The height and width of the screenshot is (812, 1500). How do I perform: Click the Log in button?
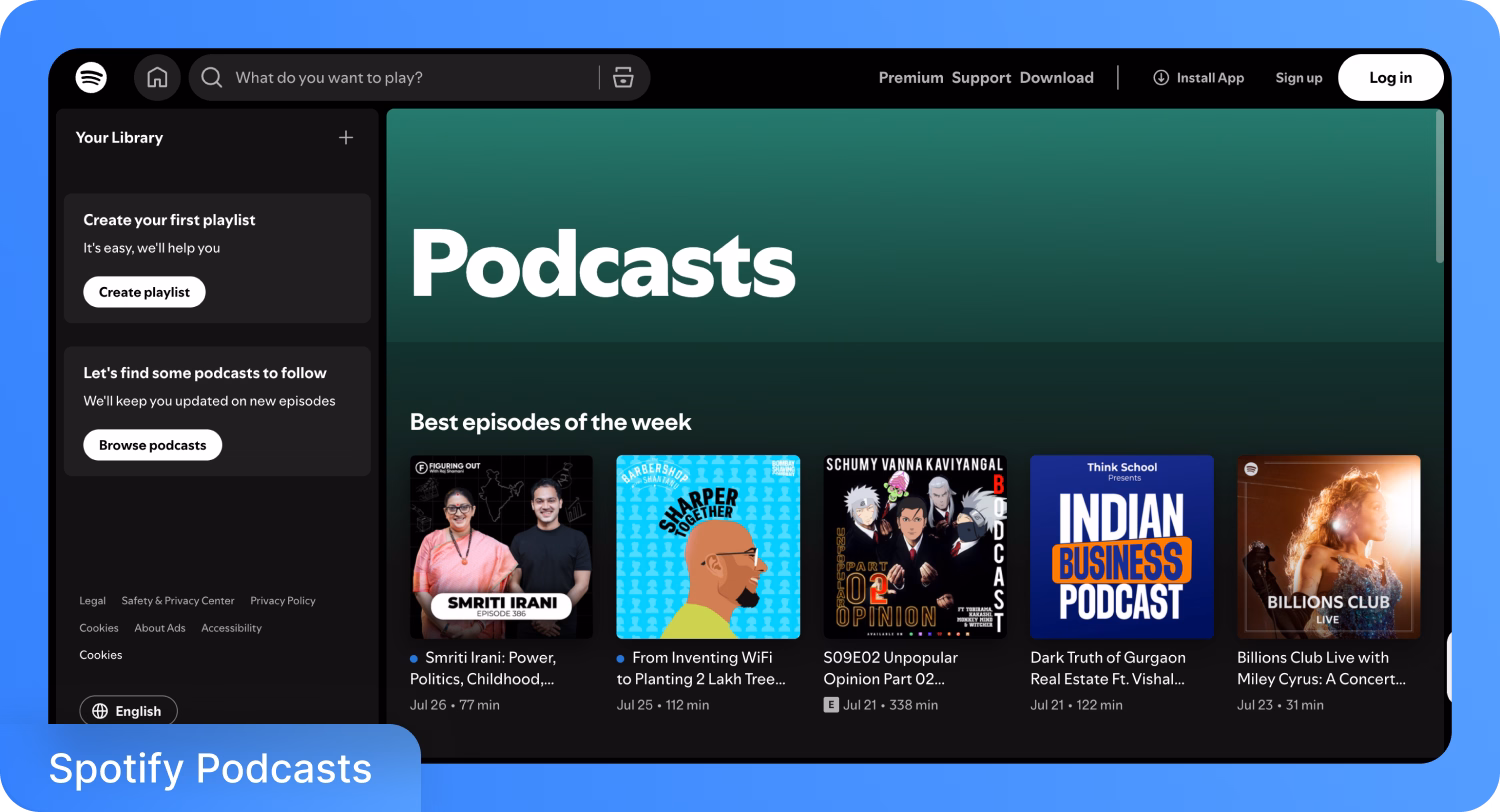pyautogui.click(x=1391, y=77)
